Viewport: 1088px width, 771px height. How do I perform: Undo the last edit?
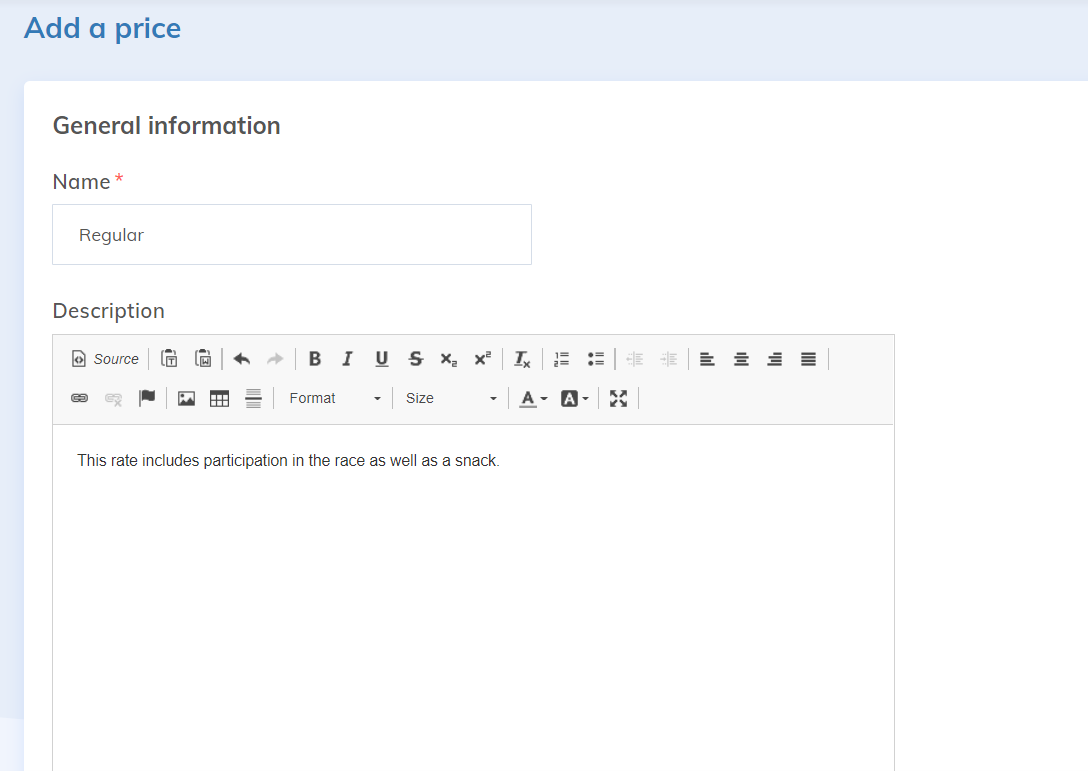pyautogui.click(x=241, y=359)
